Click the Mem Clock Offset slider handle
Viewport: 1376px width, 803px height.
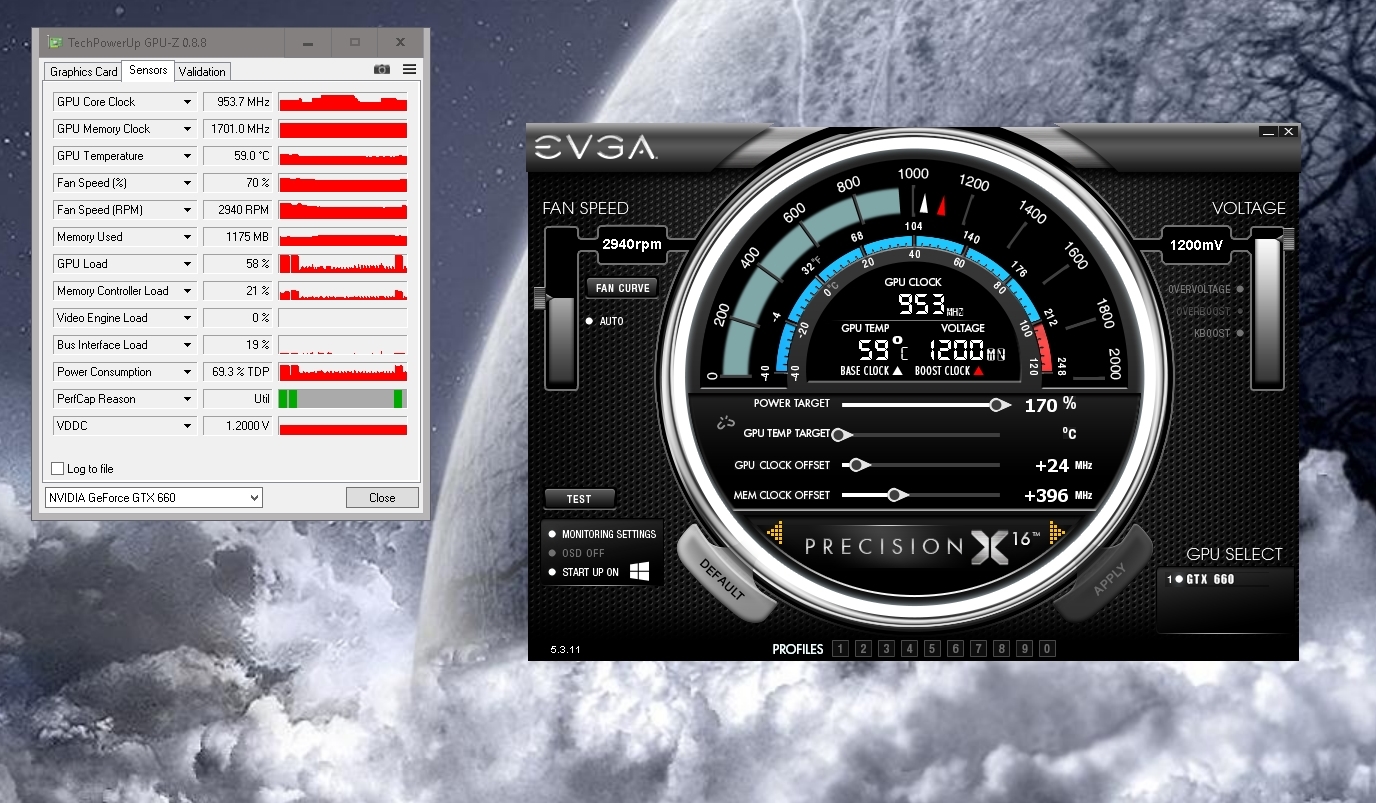[896, 495]
